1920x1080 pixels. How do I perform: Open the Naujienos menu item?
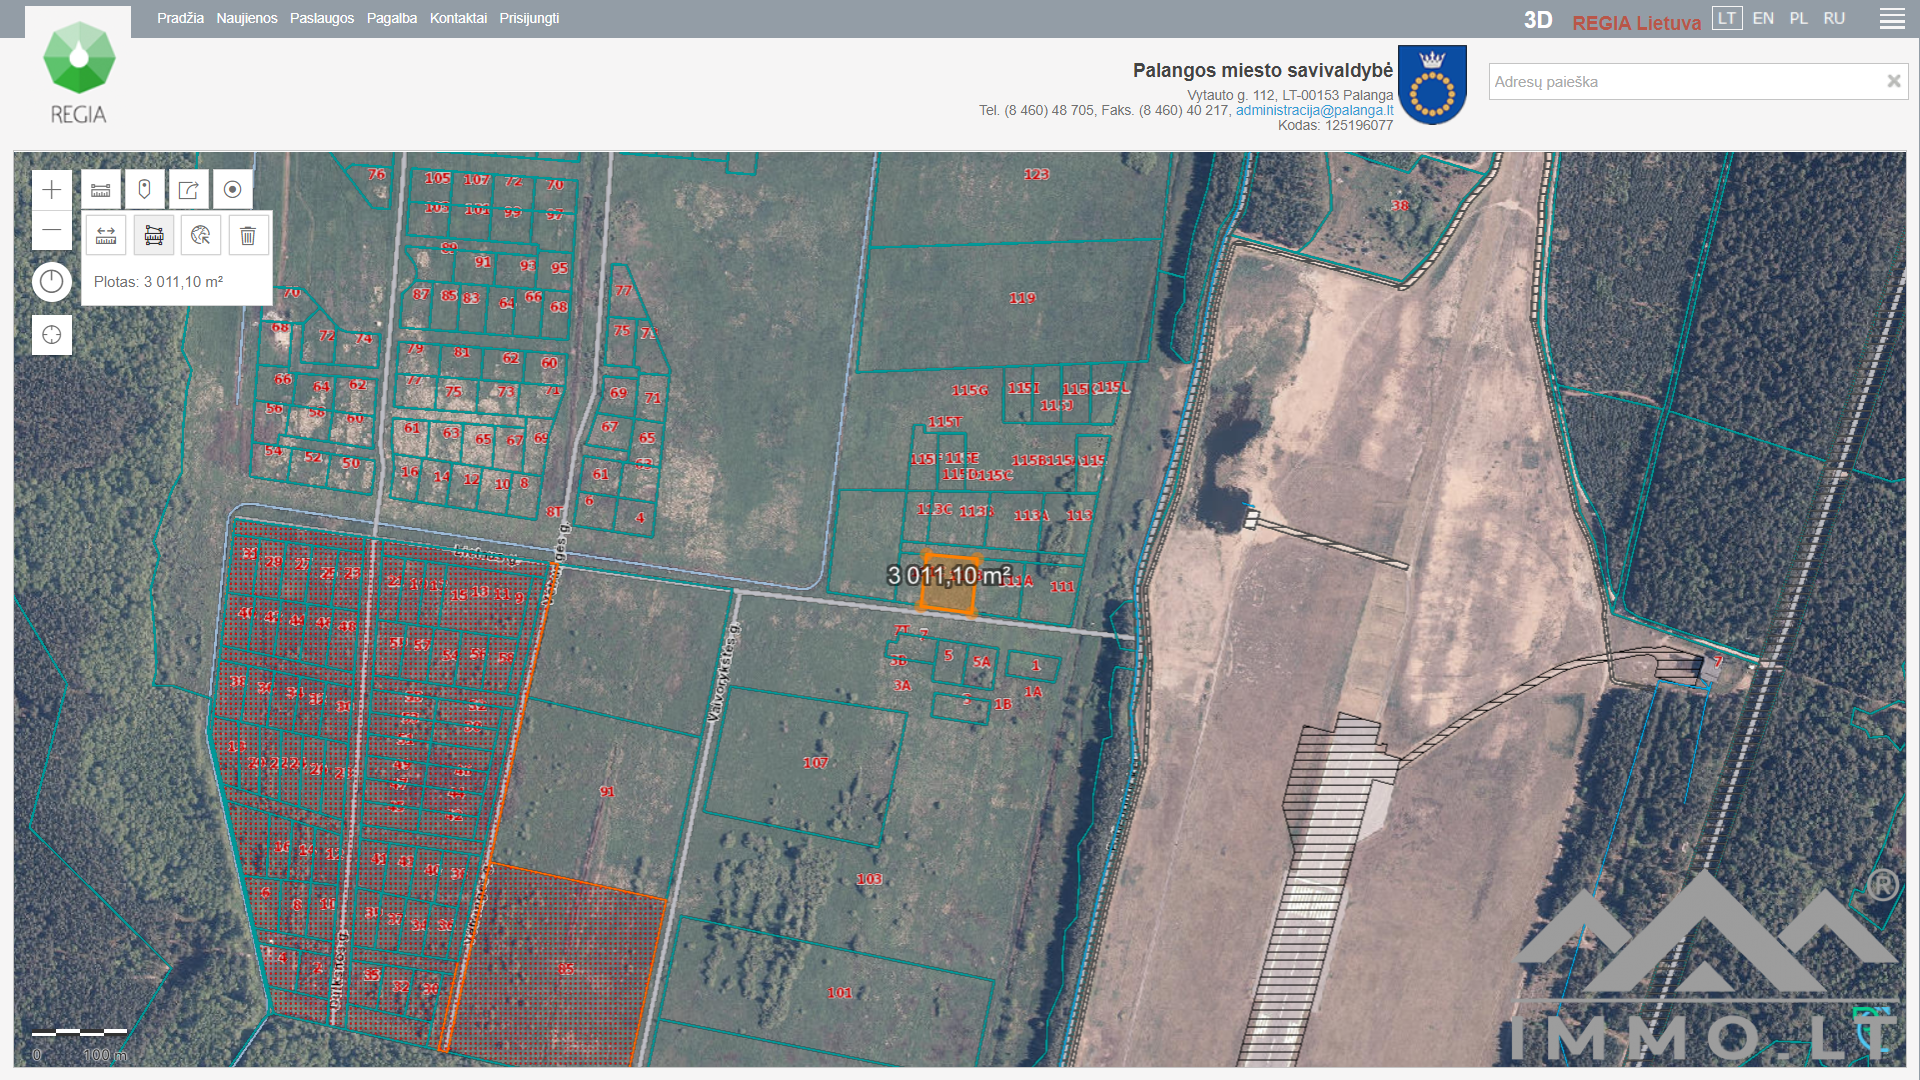247,18
